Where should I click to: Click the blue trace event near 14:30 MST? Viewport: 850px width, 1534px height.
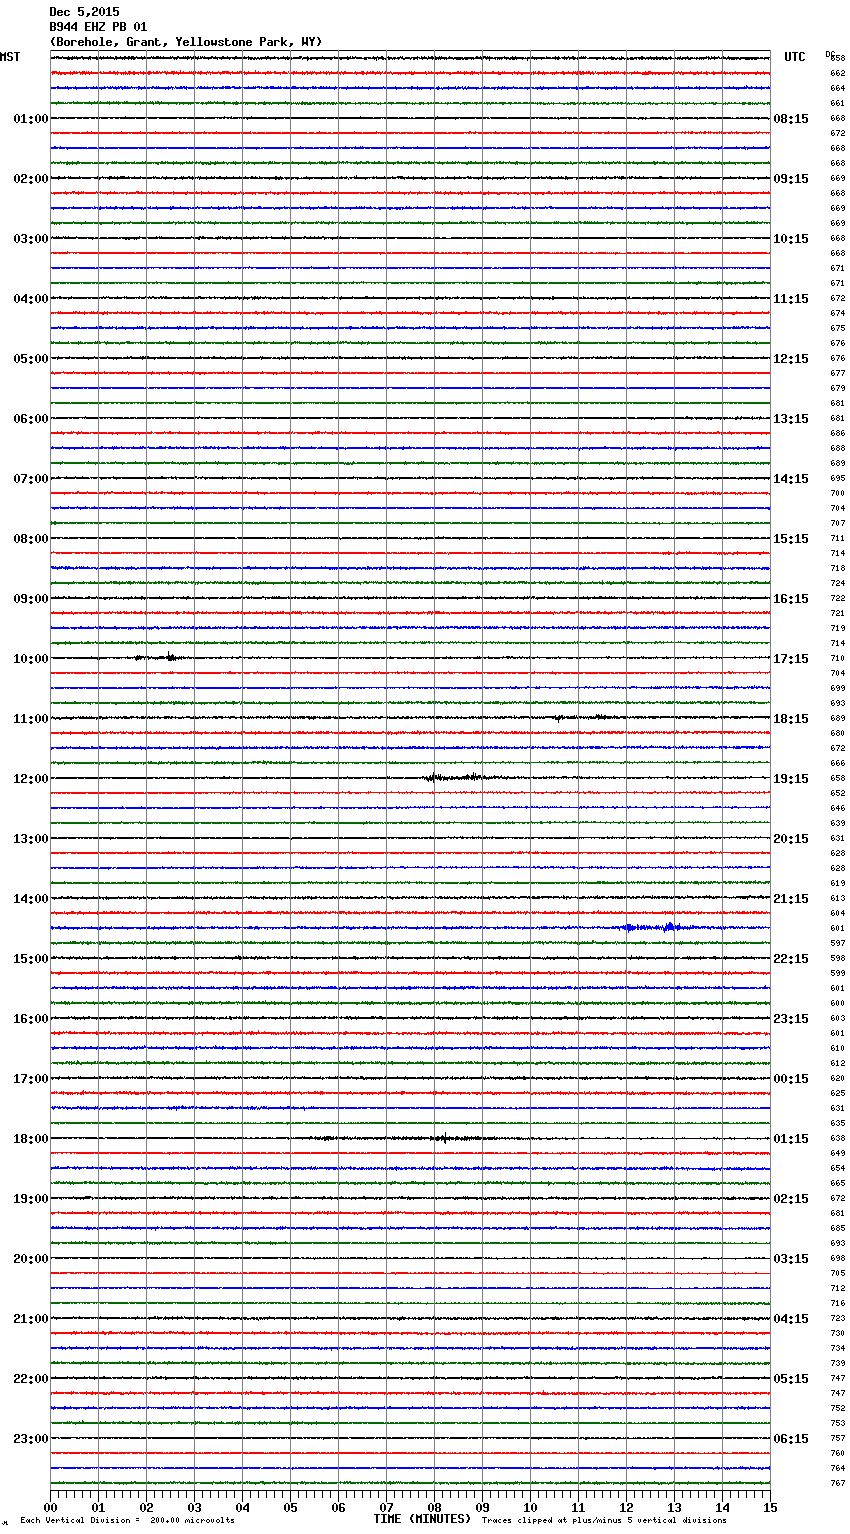(655, 927)
